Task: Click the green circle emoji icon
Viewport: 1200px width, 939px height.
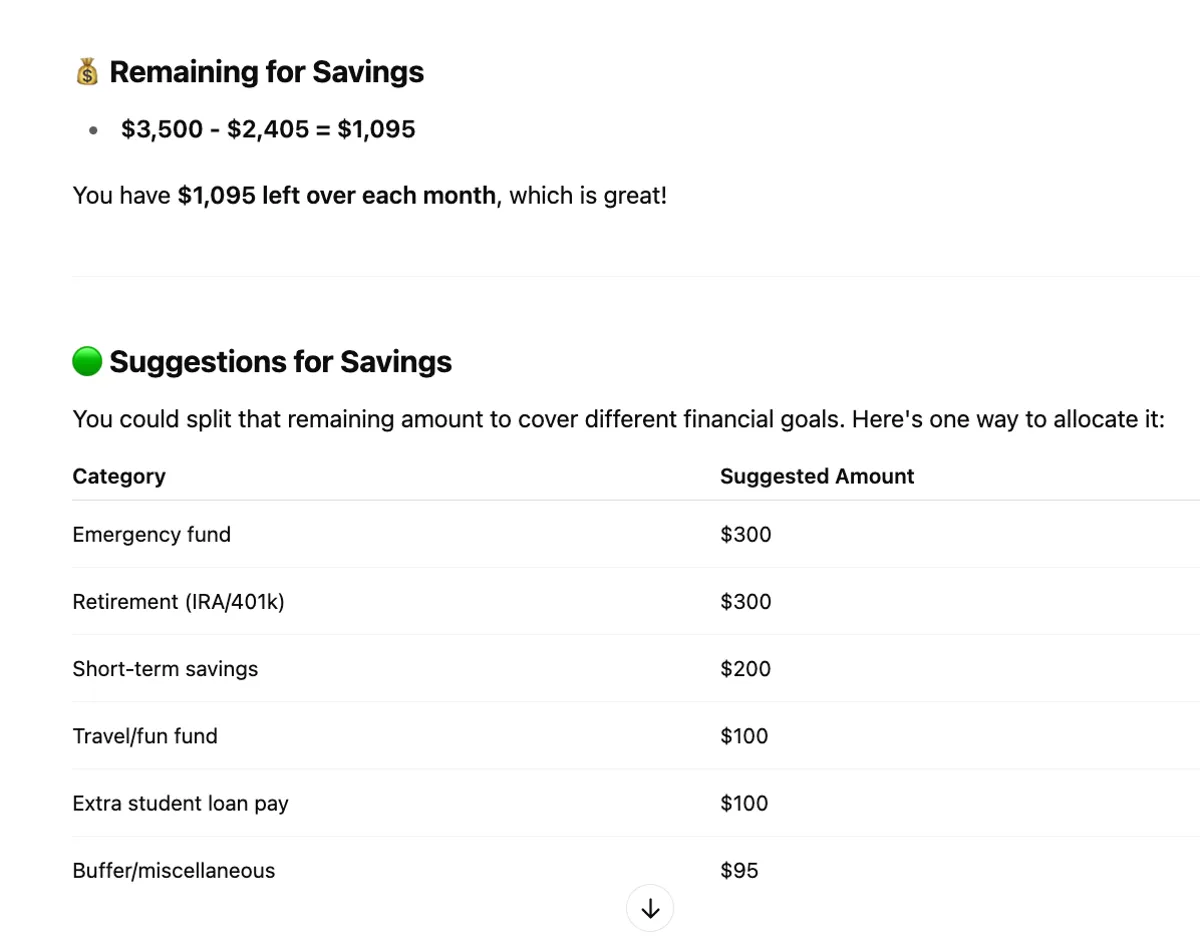Action: click(87, 361)
